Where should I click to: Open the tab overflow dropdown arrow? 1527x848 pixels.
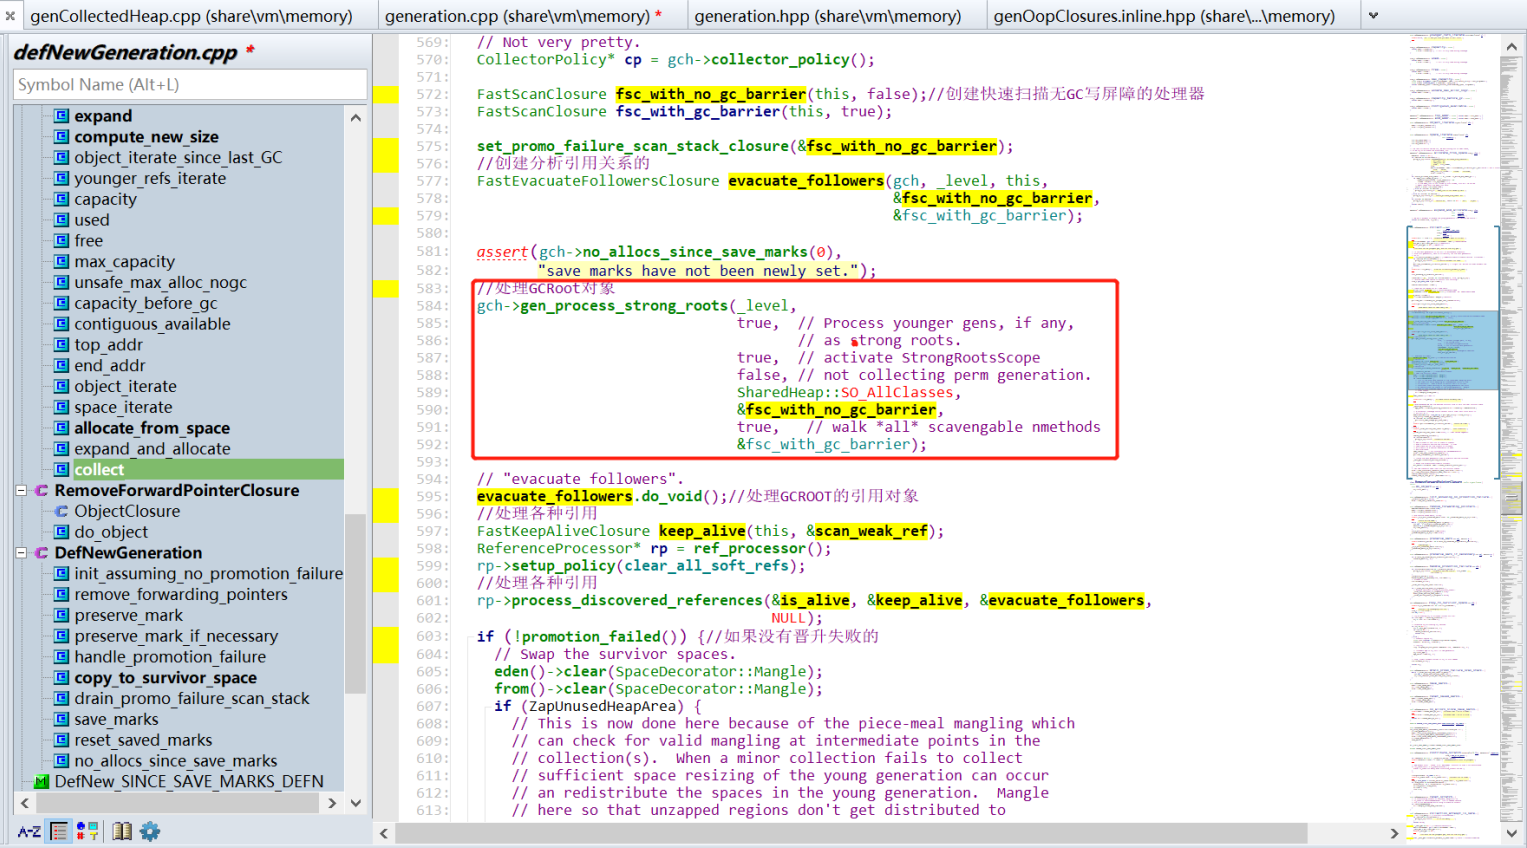tap(1373, 16)
